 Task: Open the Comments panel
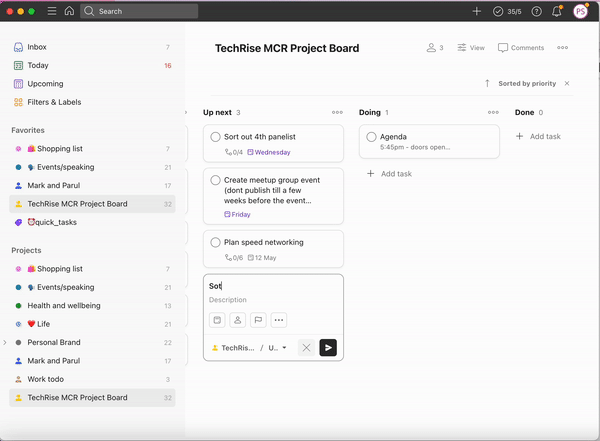[521, 47]
